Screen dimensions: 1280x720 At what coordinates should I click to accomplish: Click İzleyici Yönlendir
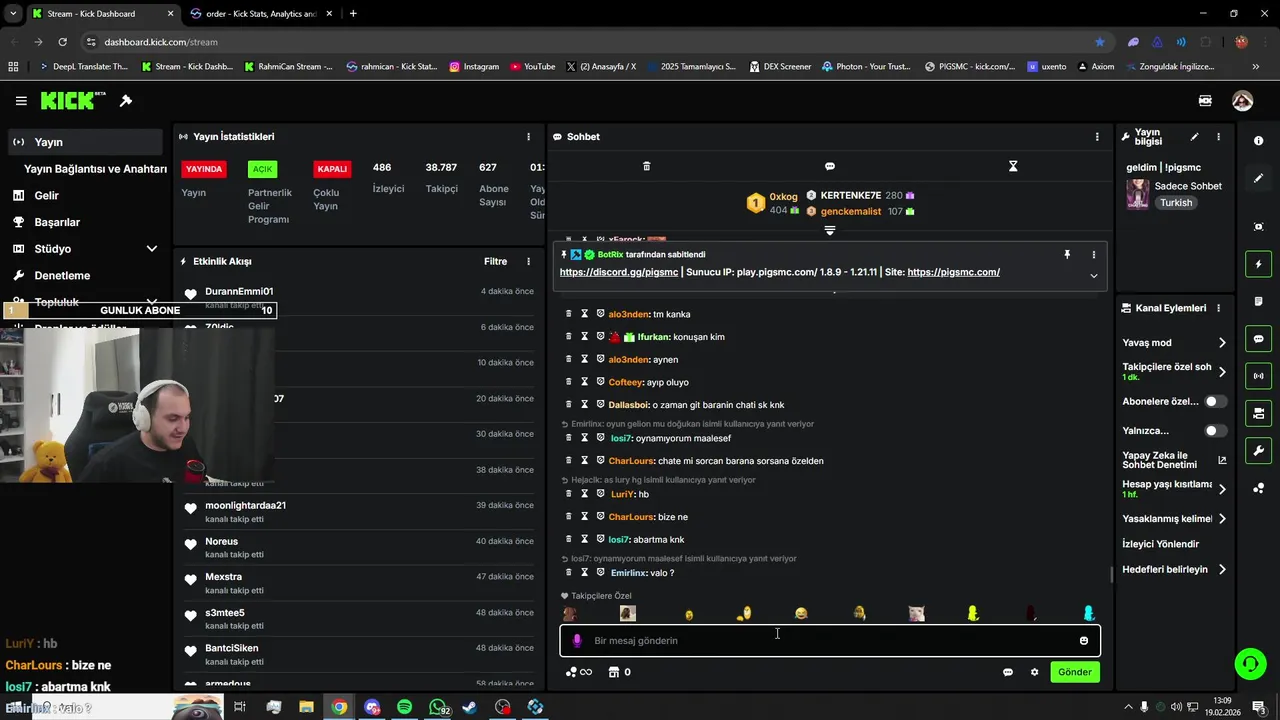point(1160,544)
